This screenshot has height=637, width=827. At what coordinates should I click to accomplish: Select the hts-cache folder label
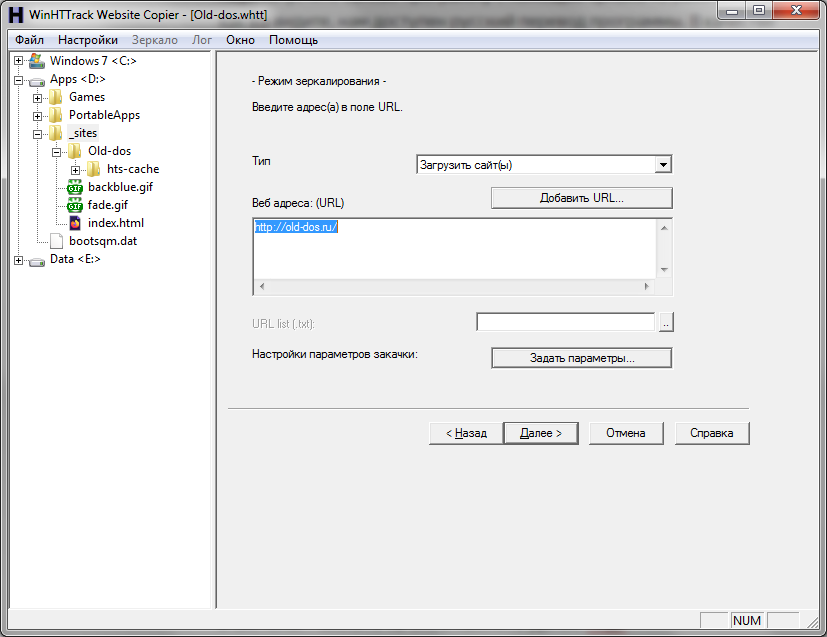pyautogui.click(x=133, y=169)
